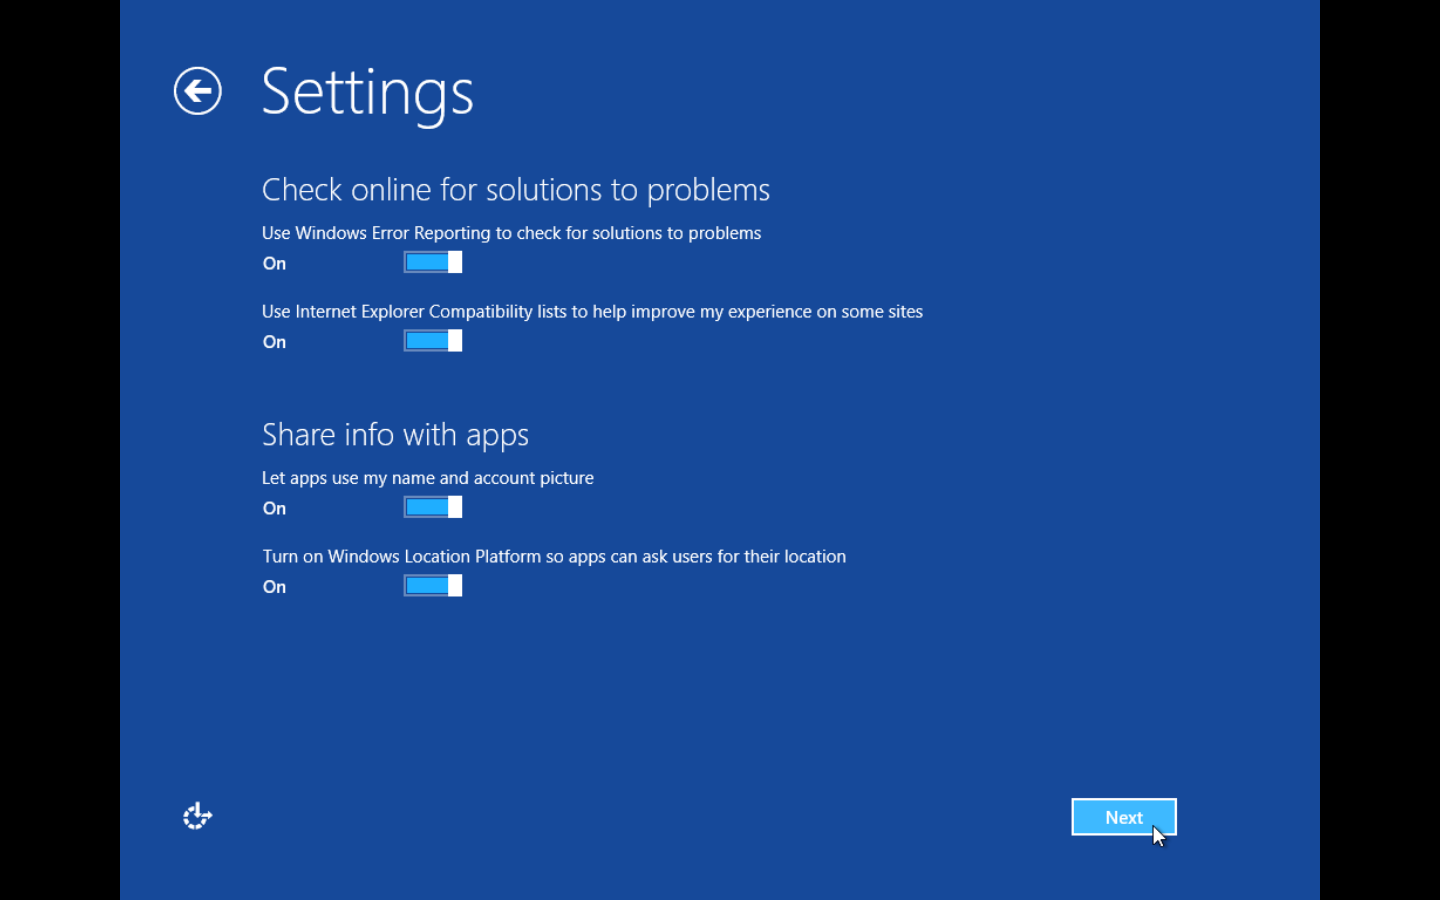Click the 'Share info with apps' heading

point(395,435)
